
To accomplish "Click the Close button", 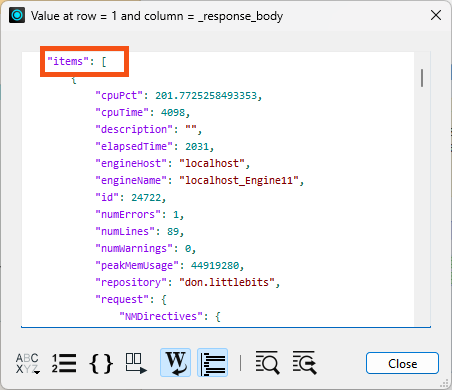I will [402, 363].
